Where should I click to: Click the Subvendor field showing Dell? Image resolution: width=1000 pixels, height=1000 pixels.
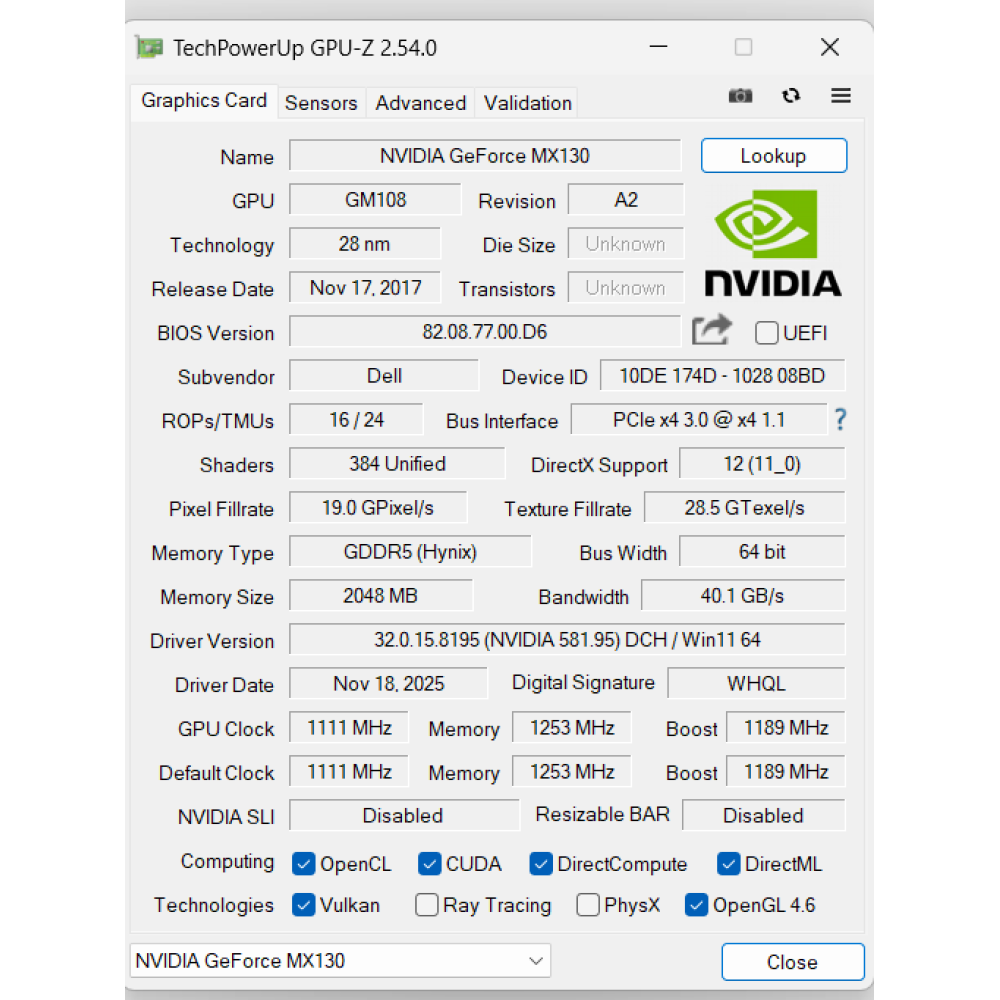(384, 376)
